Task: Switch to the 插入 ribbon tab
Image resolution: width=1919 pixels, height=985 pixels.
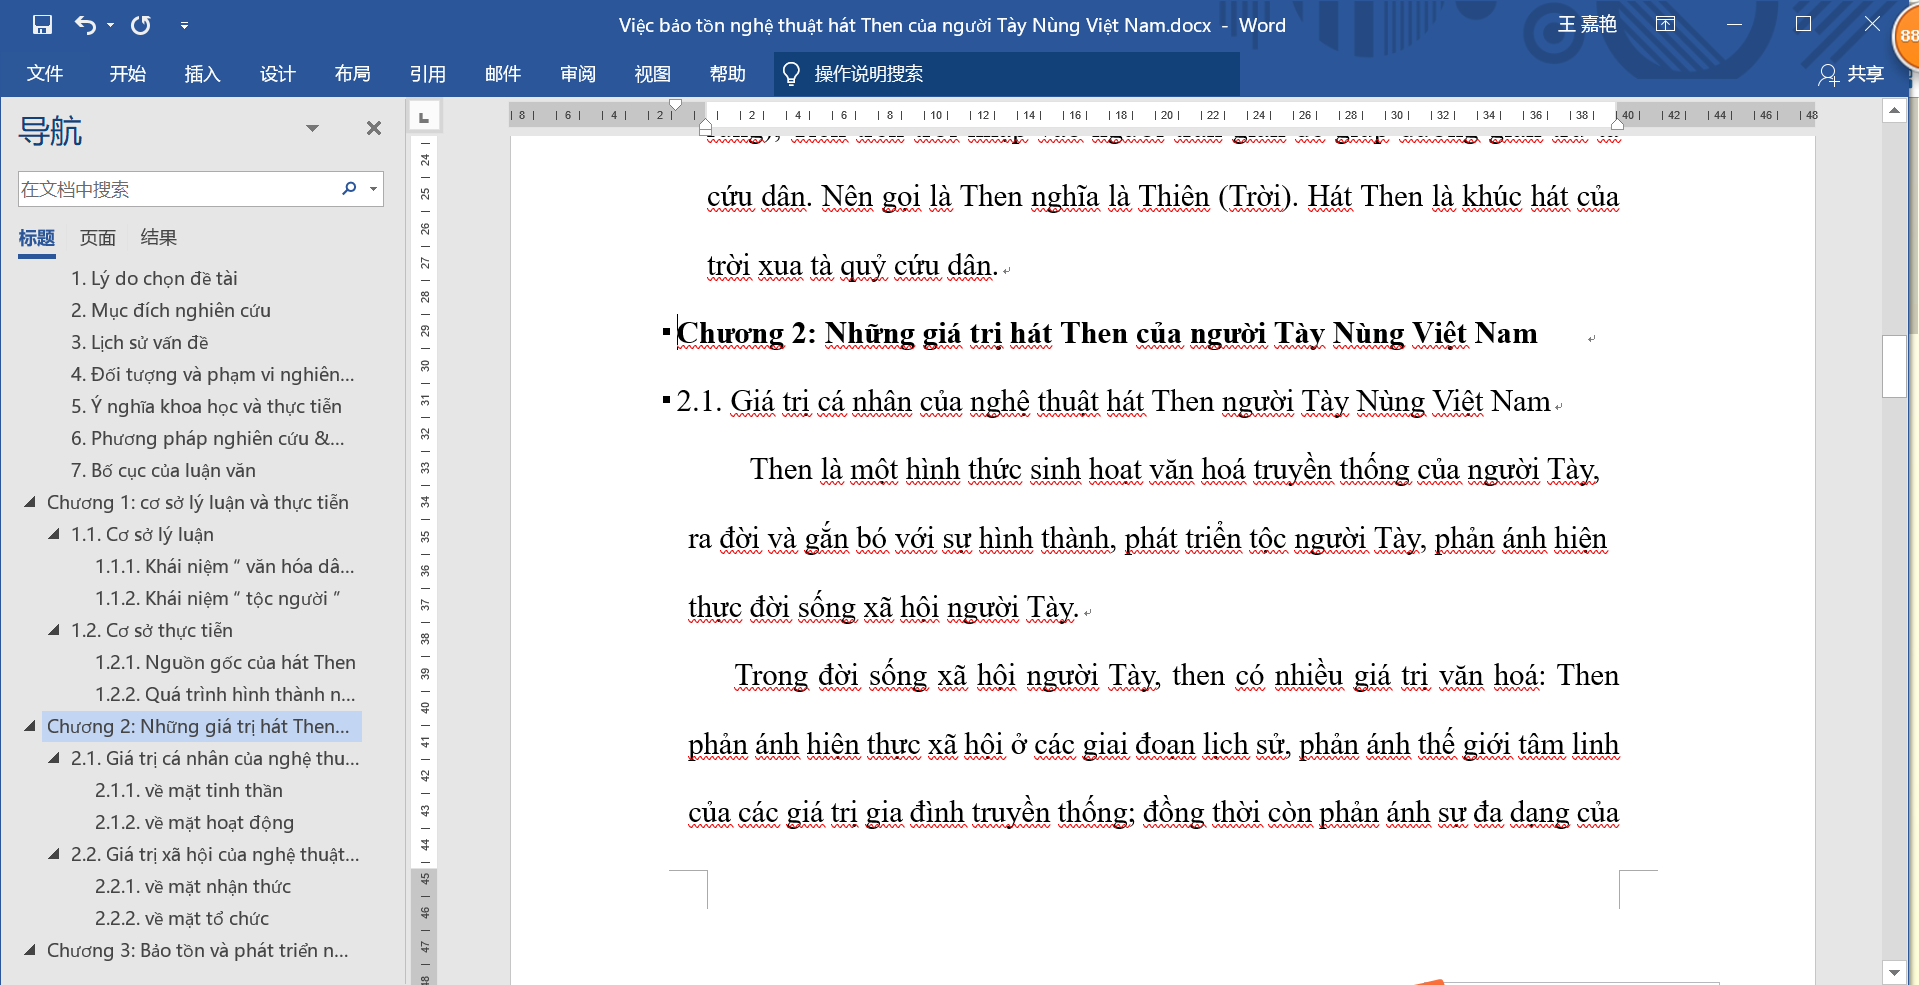Action: point(202,74)
